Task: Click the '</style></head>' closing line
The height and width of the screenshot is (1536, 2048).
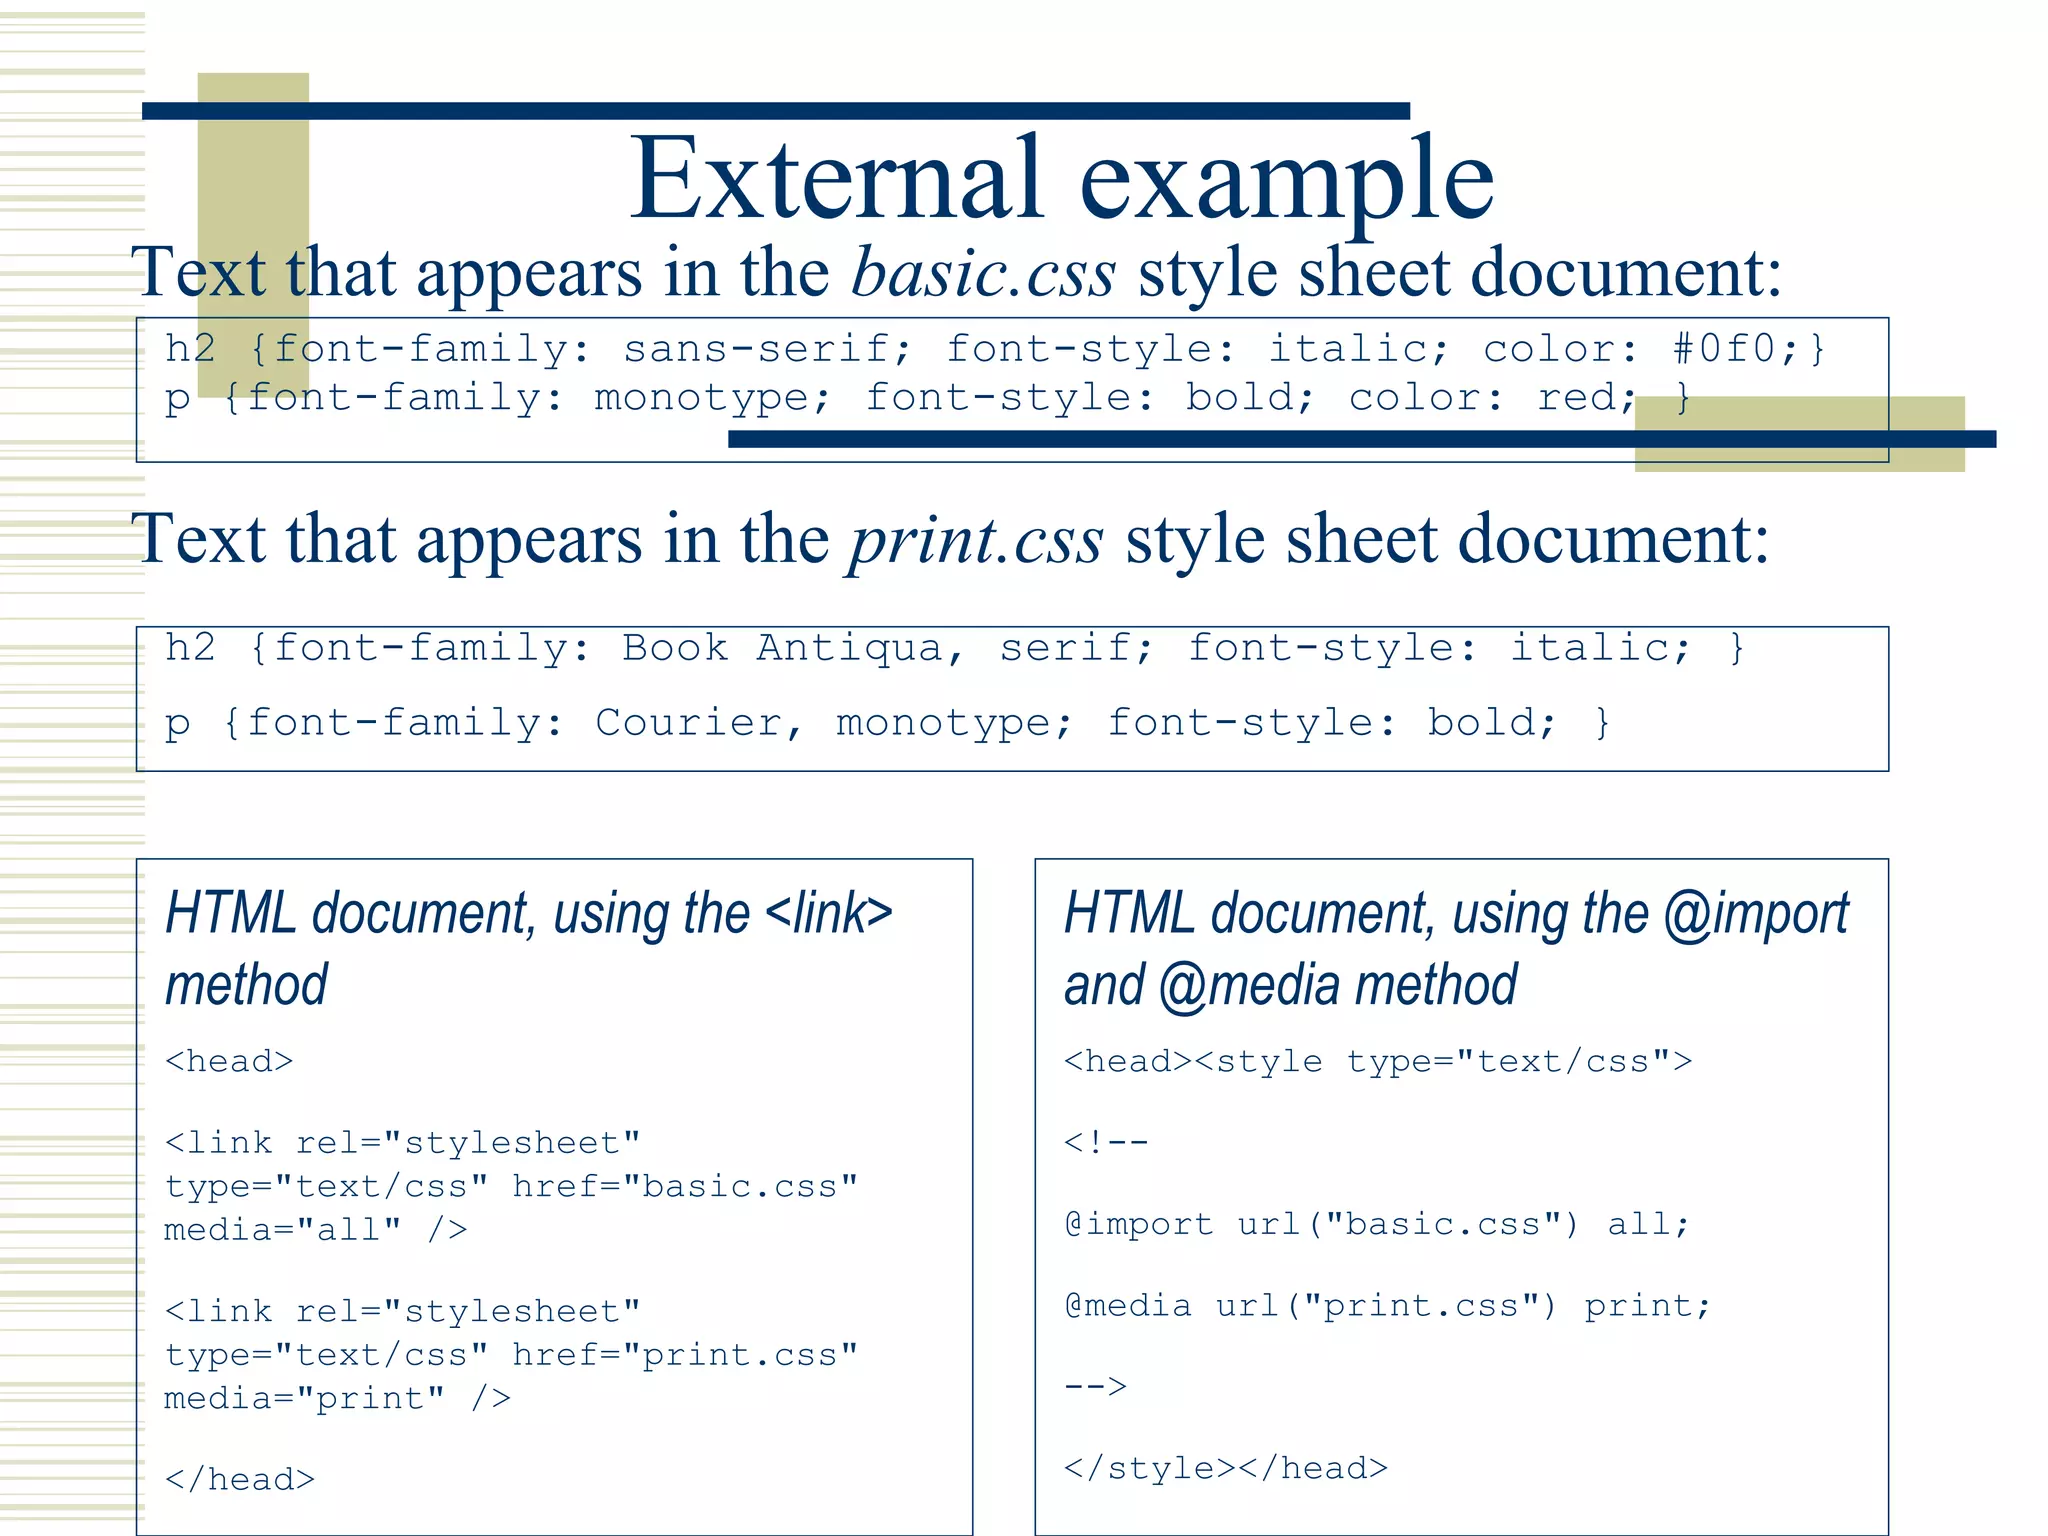Action: (1226, 1468)
